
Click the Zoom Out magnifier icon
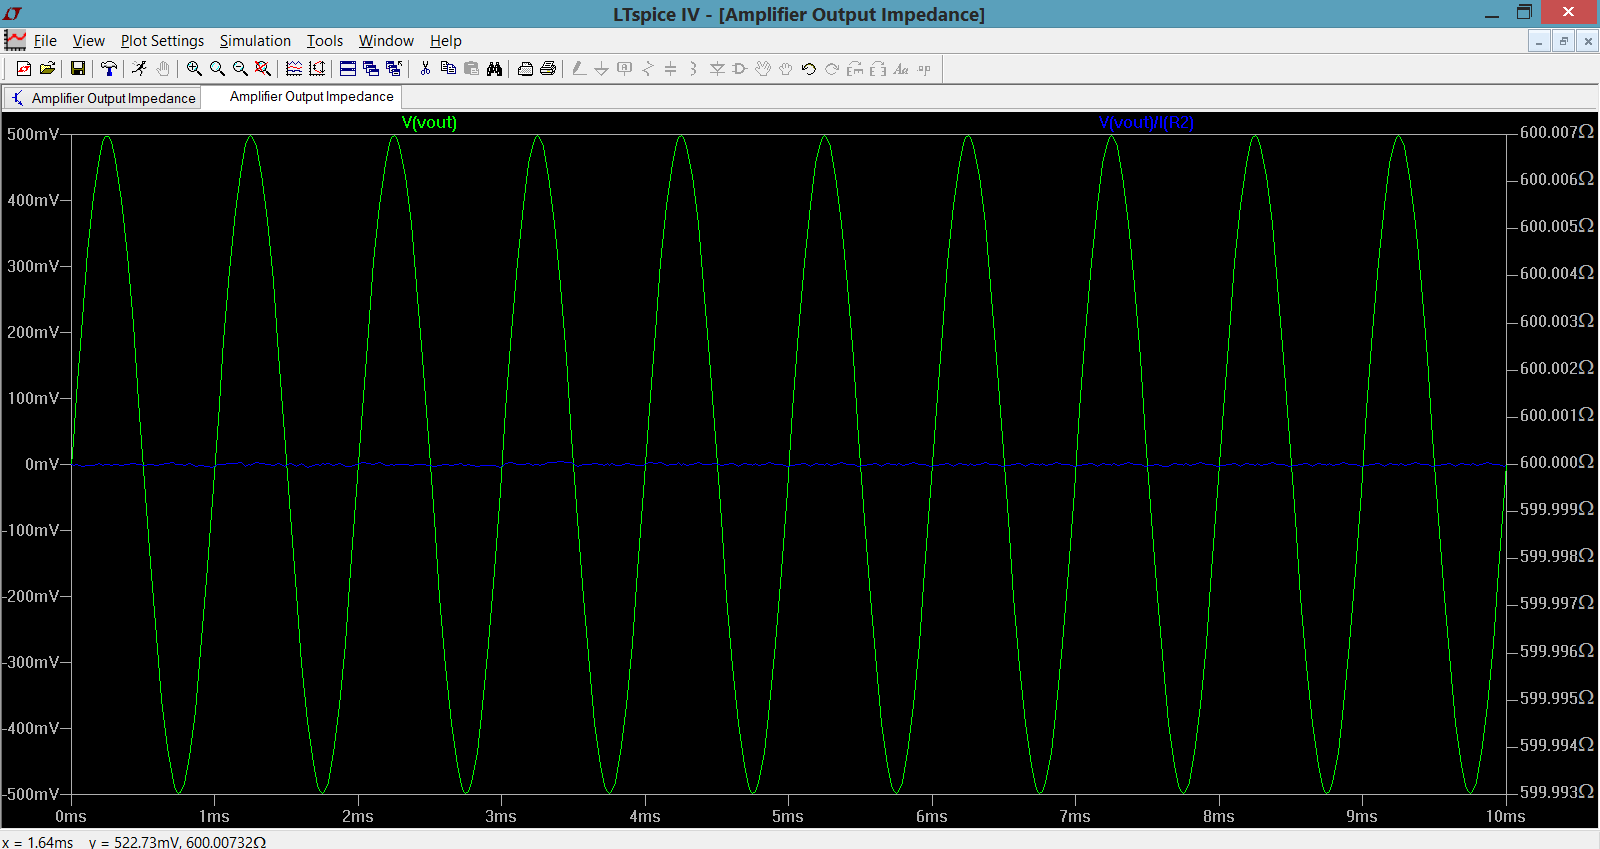click(x=240, y=68)
